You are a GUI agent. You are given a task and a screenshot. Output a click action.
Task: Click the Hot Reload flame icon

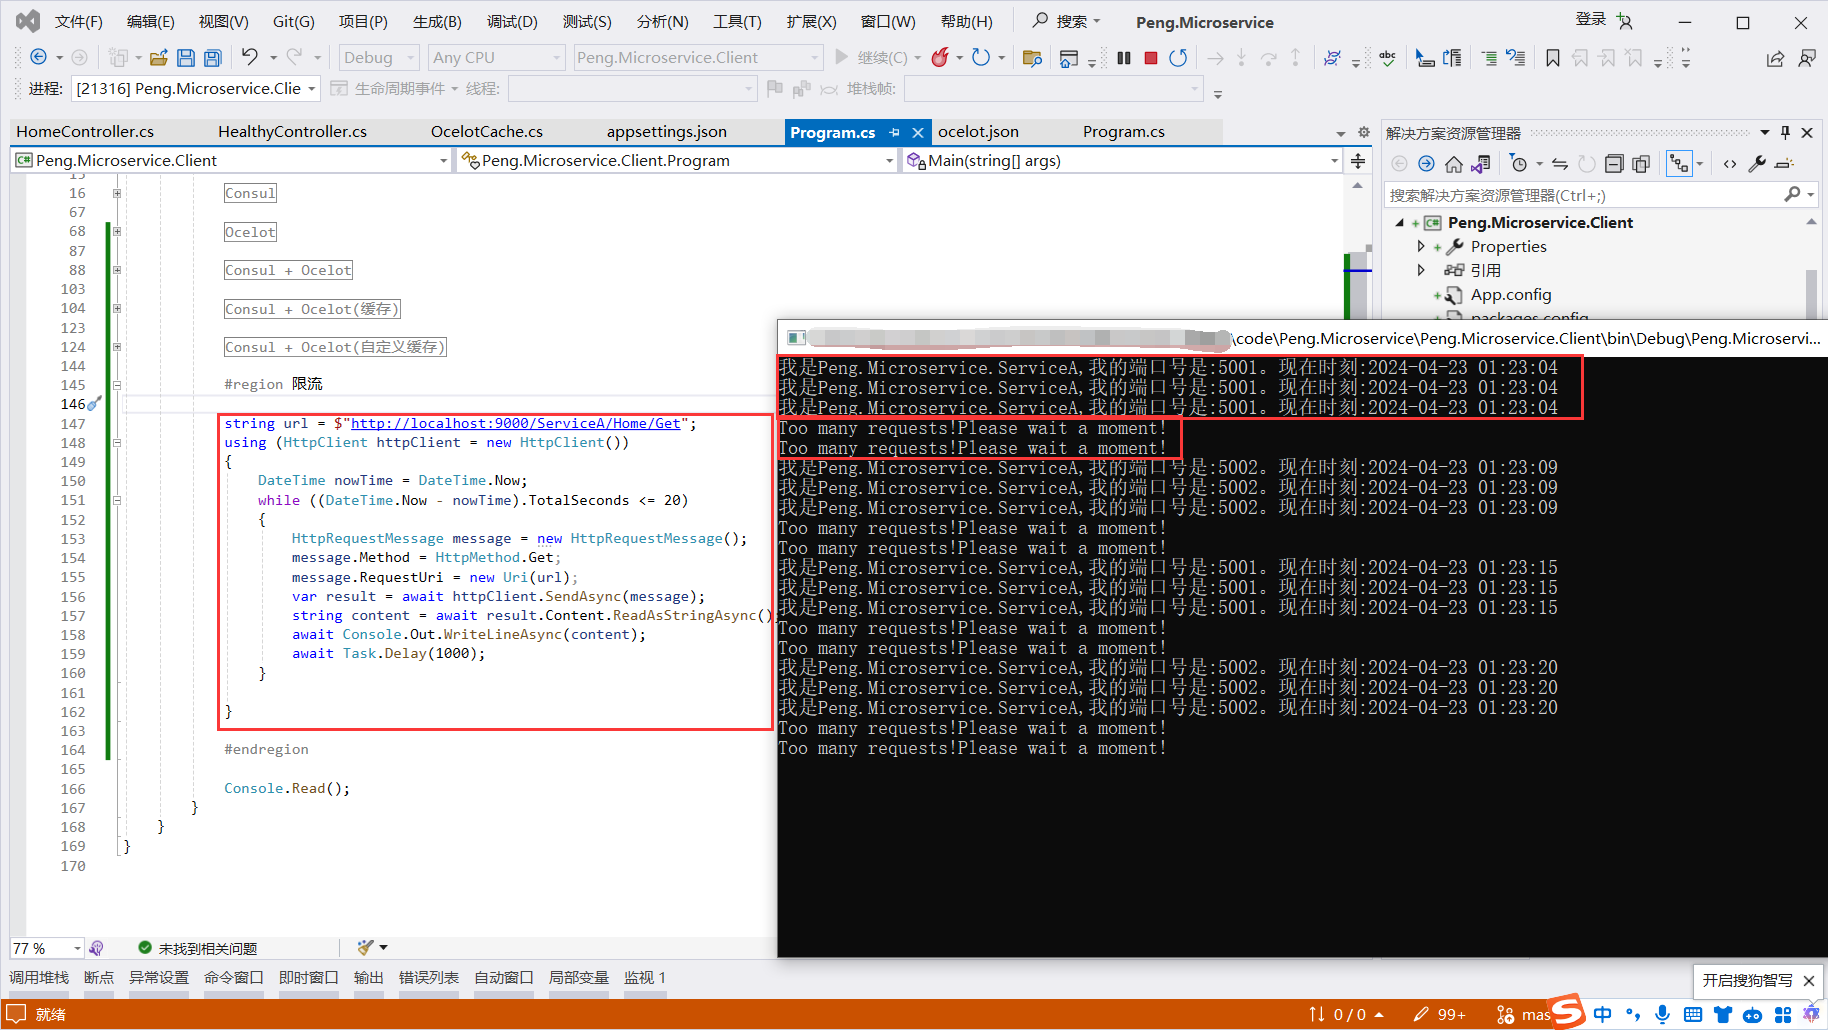(x=939, y=57)
